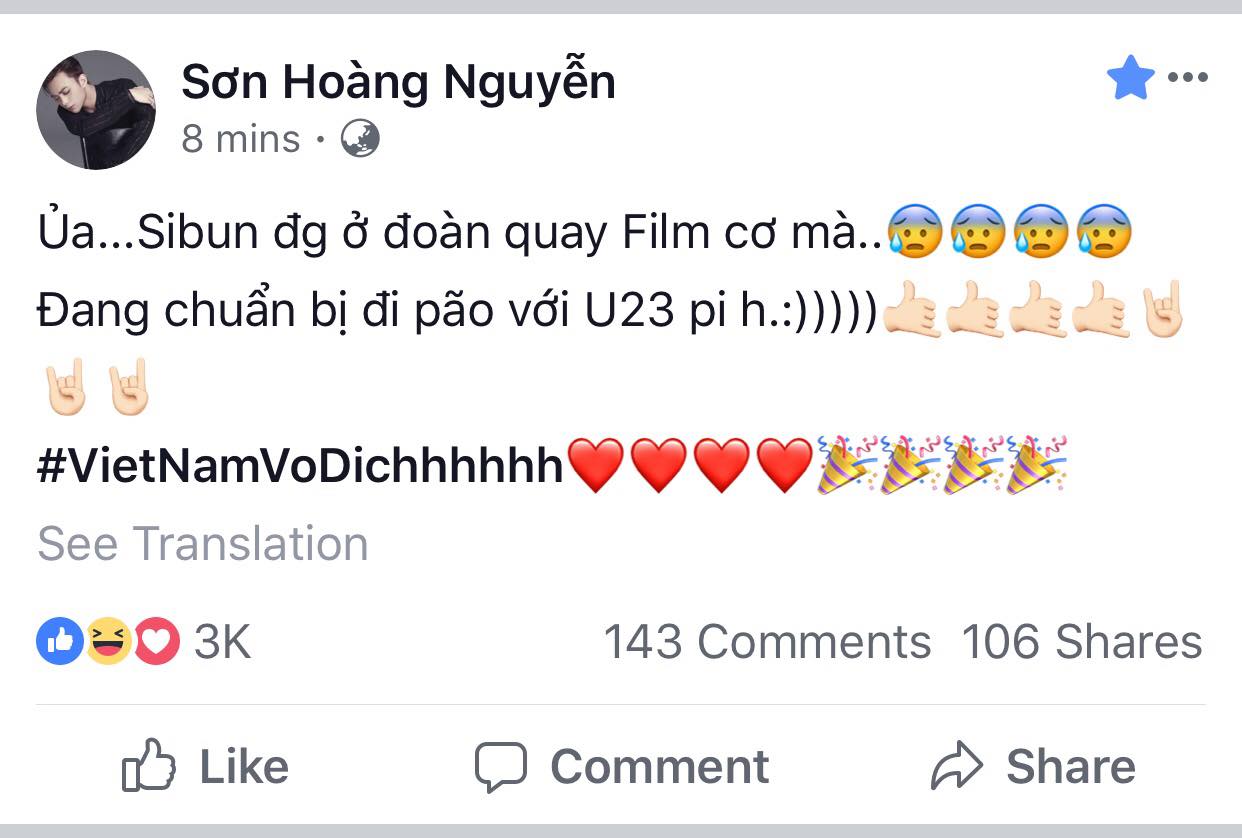View the 106 Shares list
This screenshot has height=838, width=1242.
[1082, 642]
